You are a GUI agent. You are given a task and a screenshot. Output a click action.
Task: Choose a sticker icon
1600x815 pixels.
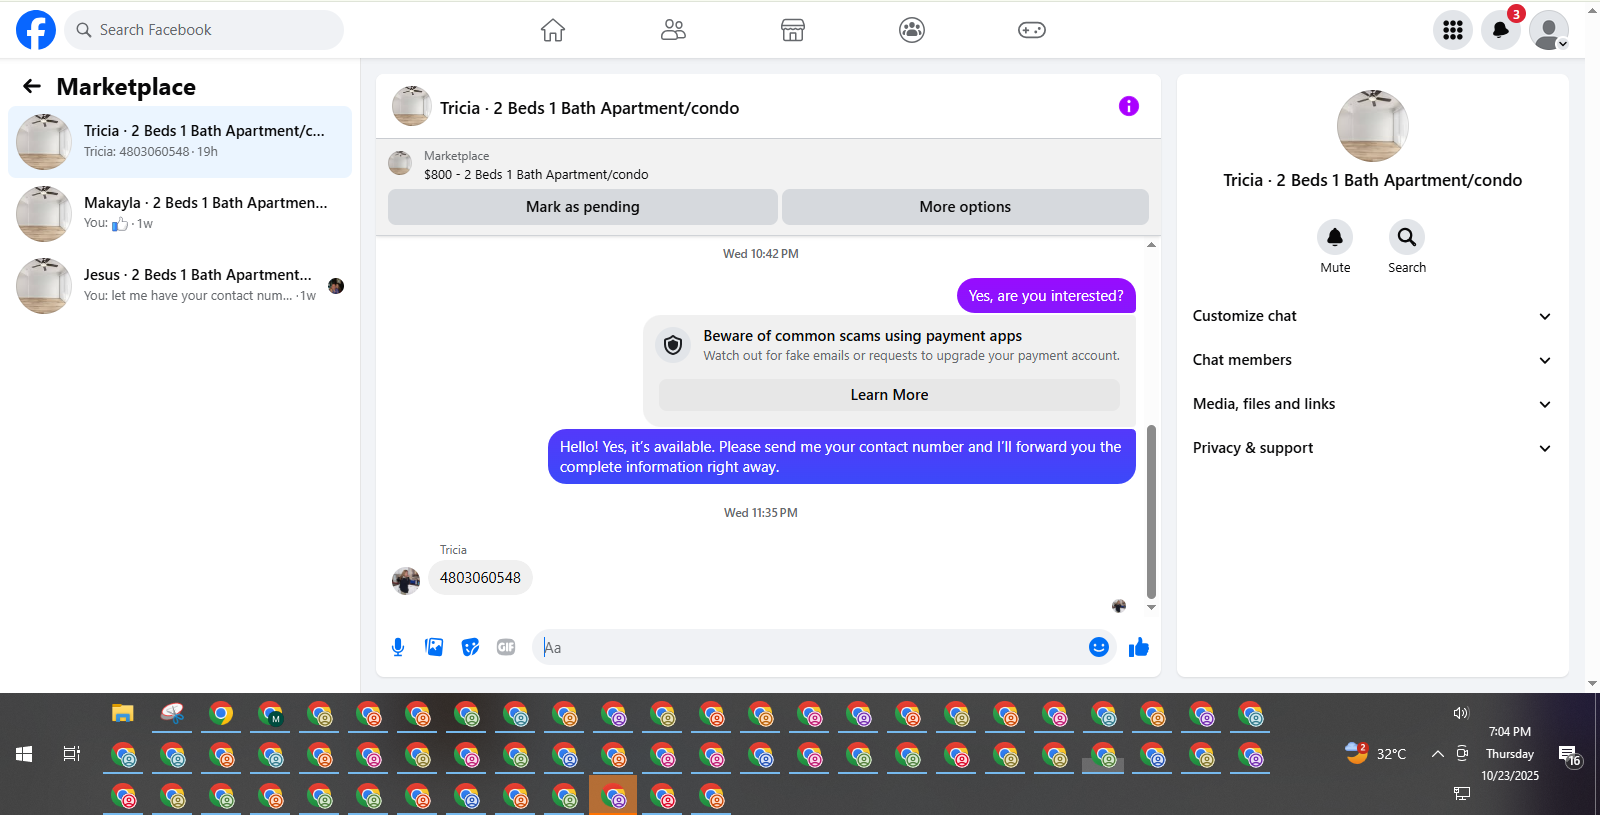point(470,647)
